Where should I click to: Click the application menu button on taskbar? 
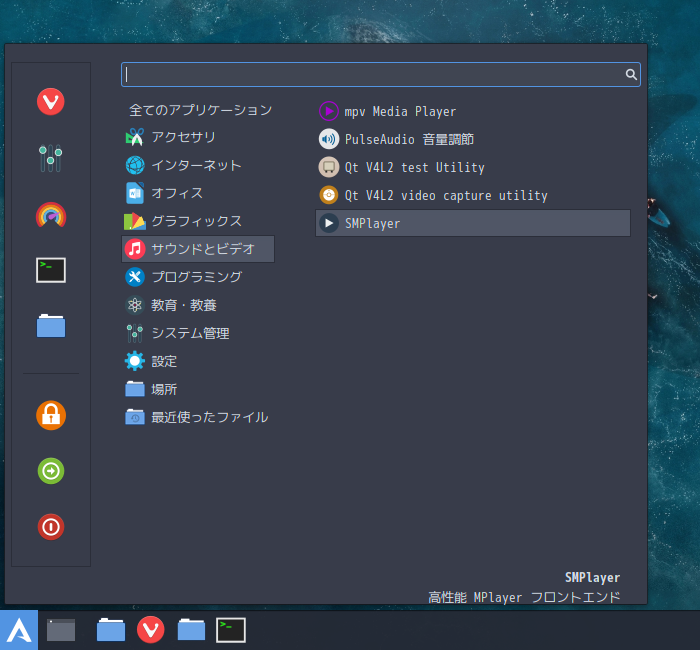click(19, 630)
